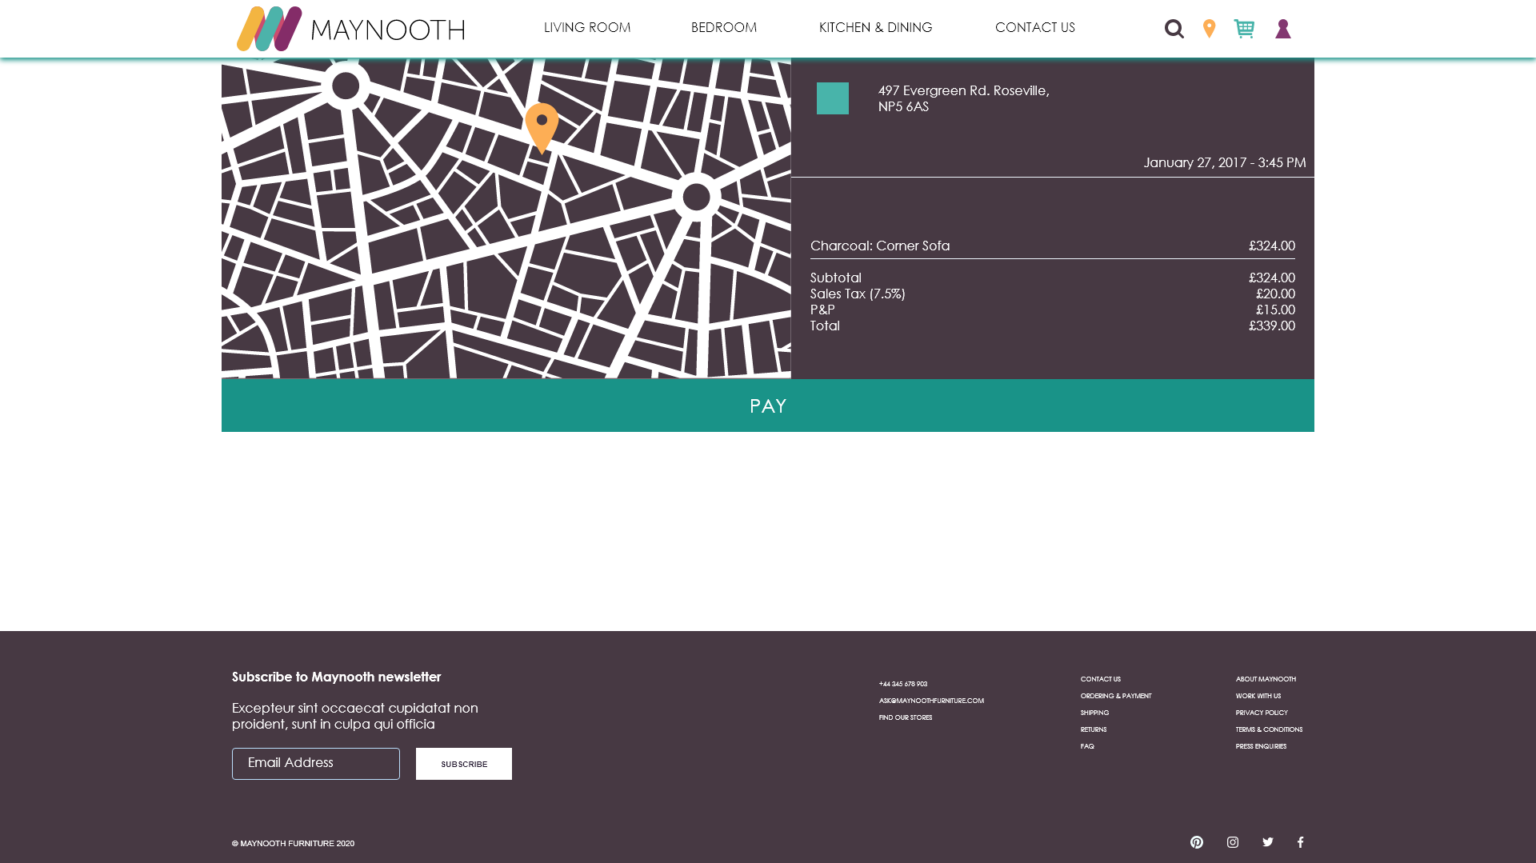Focus the Email Address field
Image resolution: width=1536 pixels, height=863 pixels.
coord(316,764)
